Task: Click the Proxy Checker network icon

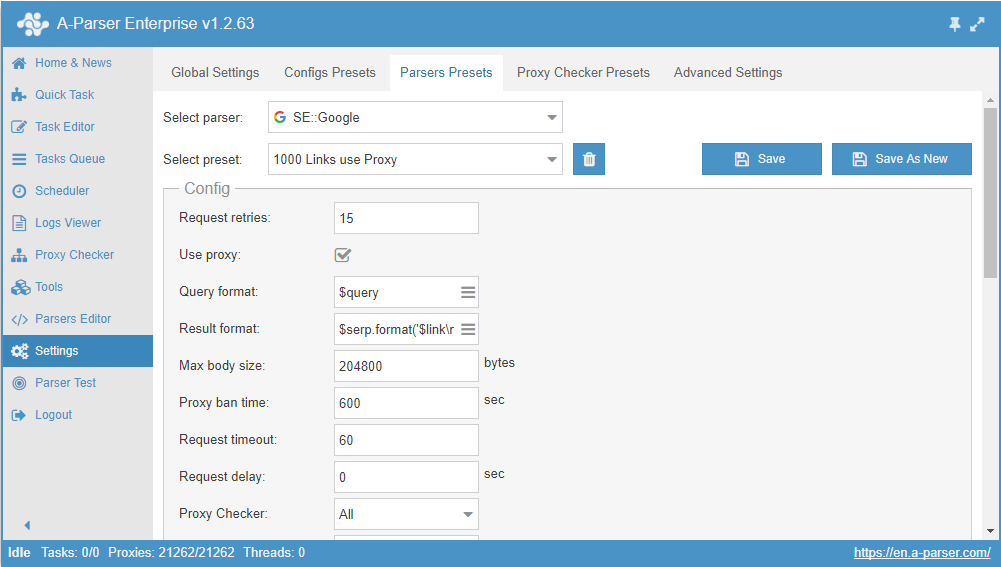Action: pos(19,255)
